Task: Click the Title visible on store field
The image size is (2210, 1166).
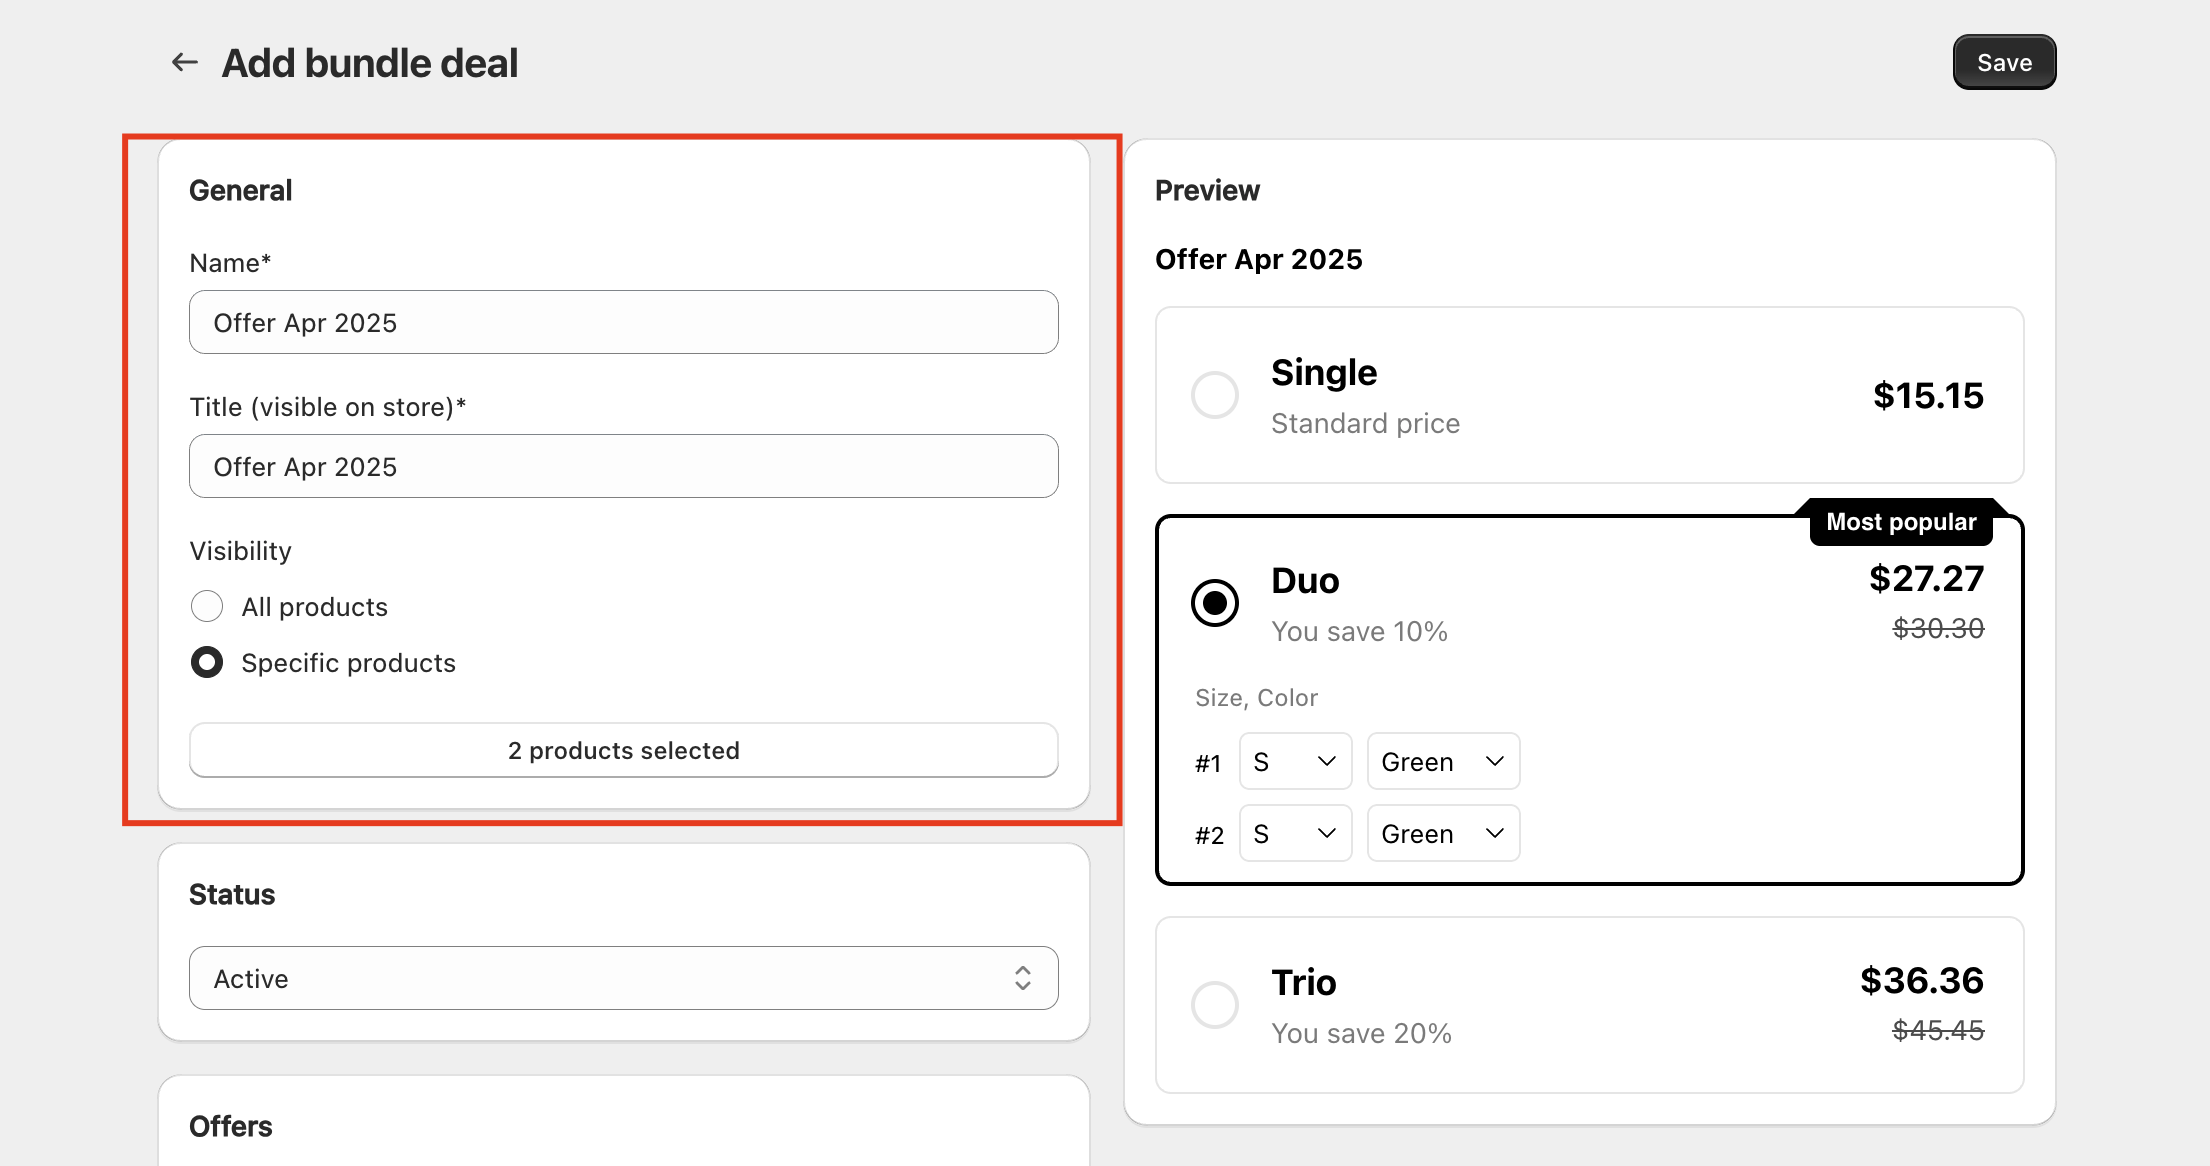Action: pos(623,466)
